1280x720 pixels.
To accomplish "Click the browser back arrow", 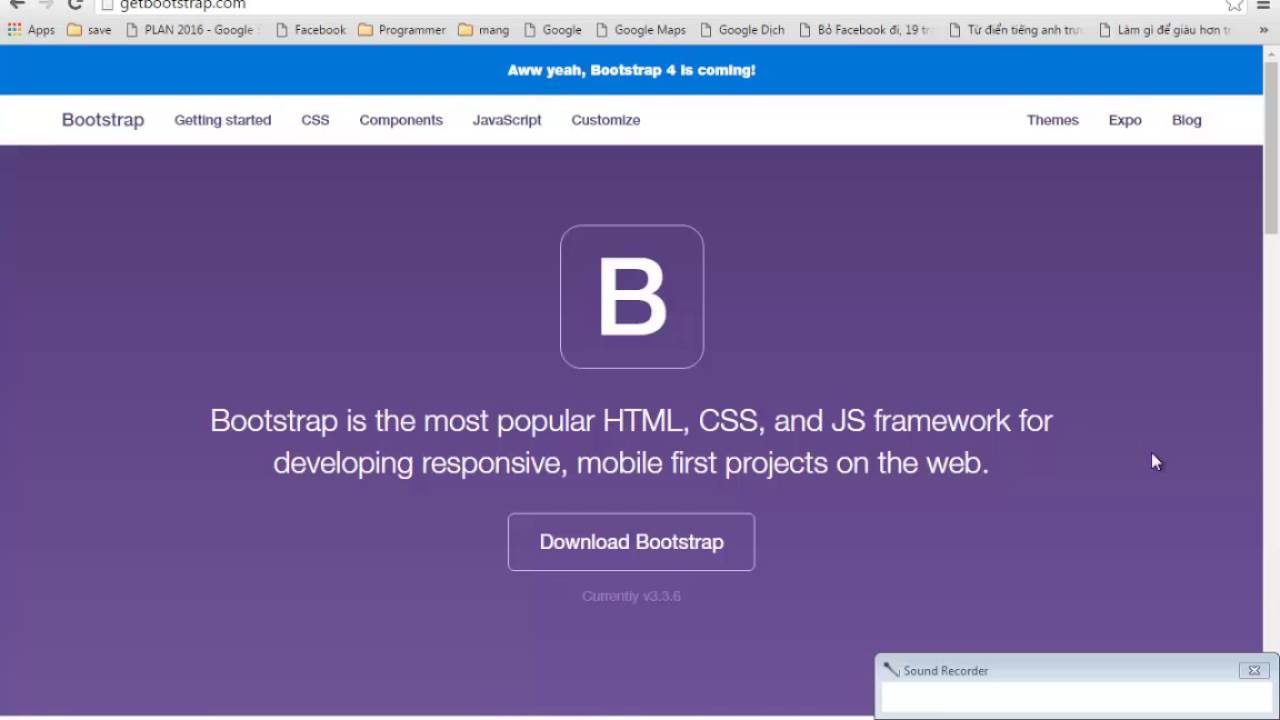I will (17, 4).
